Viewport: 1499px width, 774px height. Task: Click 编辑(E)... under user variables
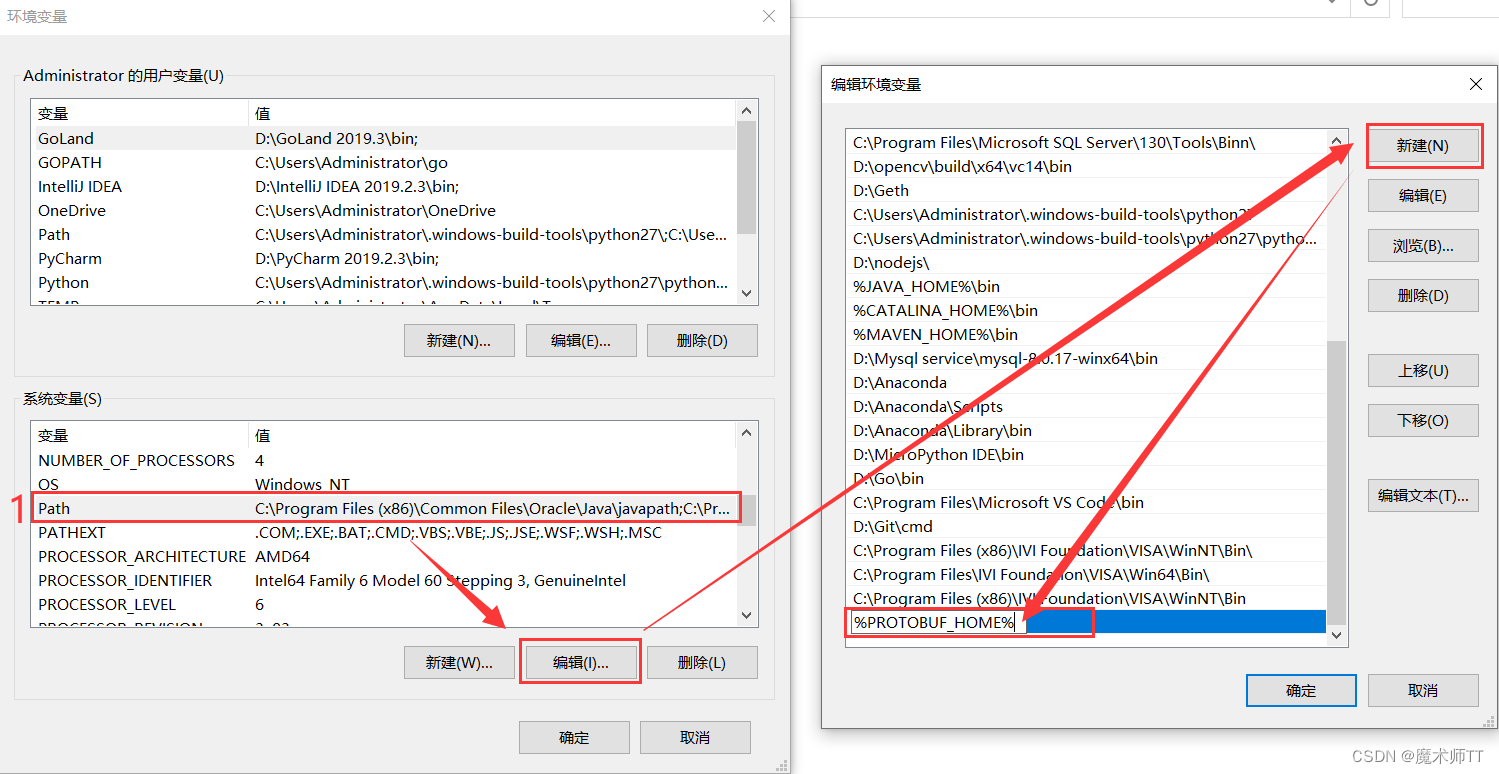581,341
